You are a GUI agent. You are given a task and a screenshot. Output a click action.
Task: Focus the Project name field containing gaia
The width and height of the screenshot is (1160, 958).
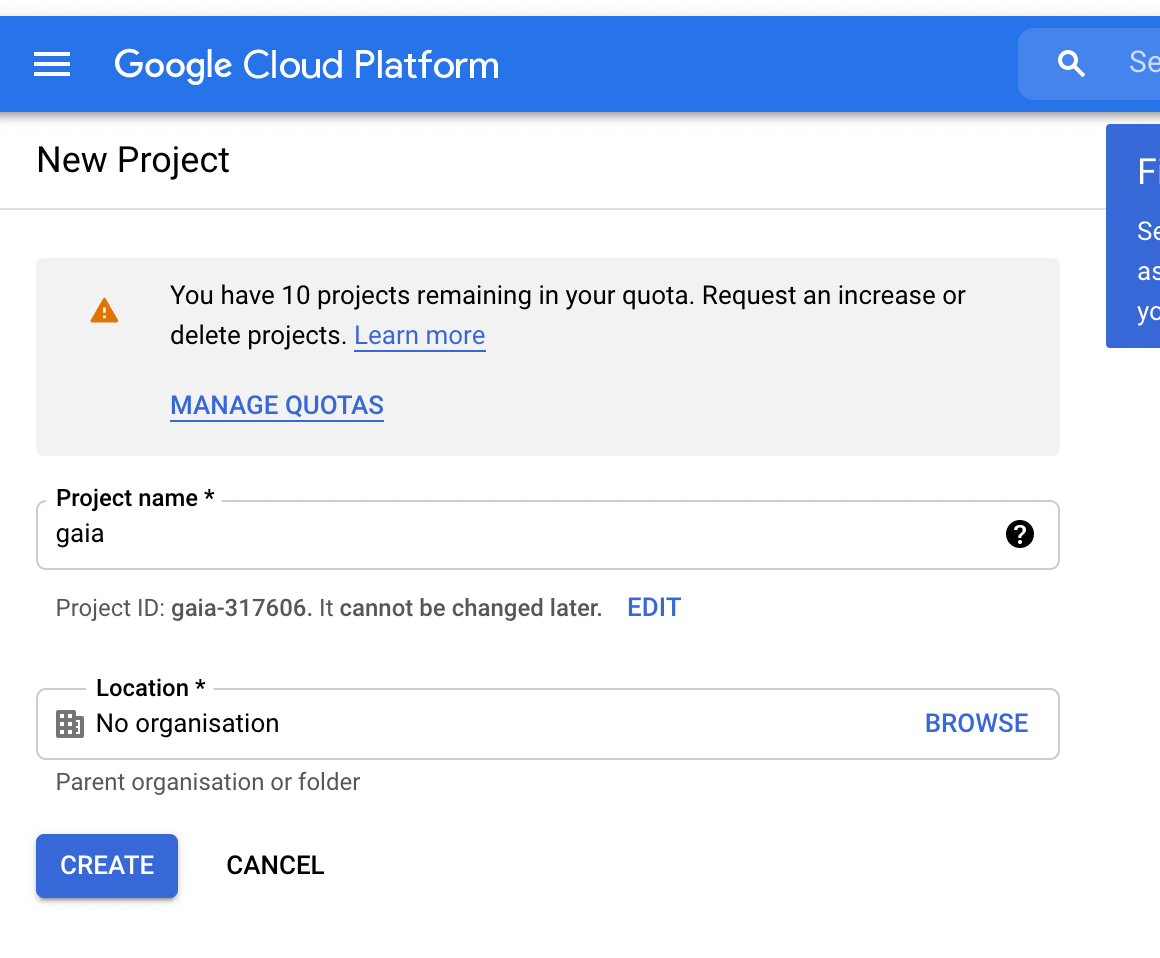pos(547,535)
